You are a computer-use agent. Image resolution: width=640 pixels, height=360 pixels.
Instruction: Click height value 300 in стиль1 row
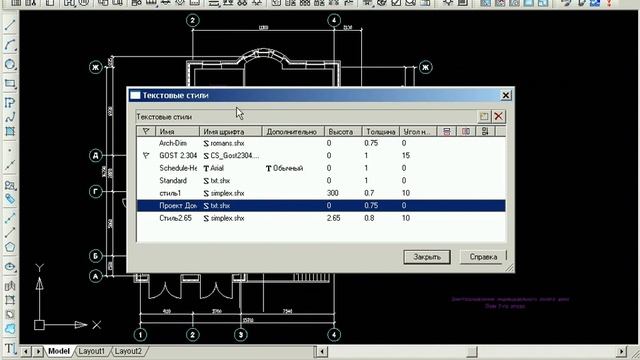[x=333, y=193]
